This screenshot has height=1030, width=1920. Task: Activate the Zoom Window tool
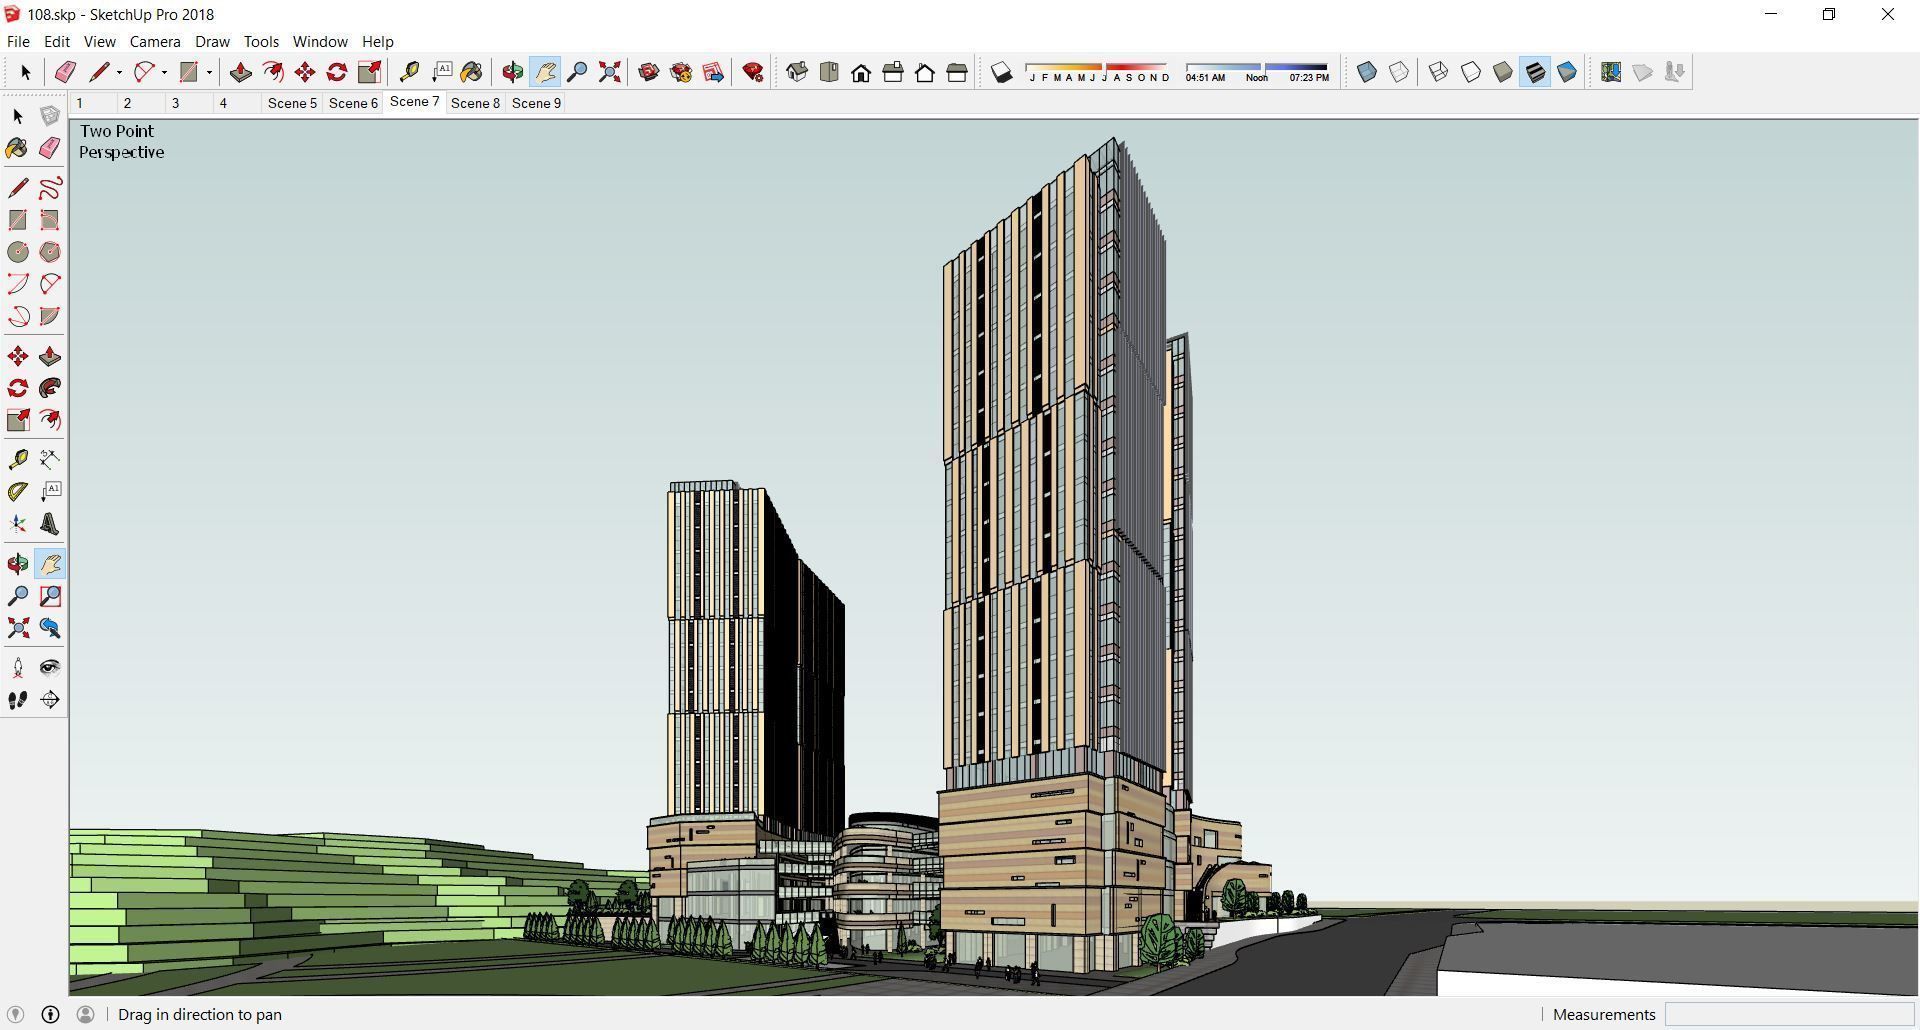(x=50, y=596)
